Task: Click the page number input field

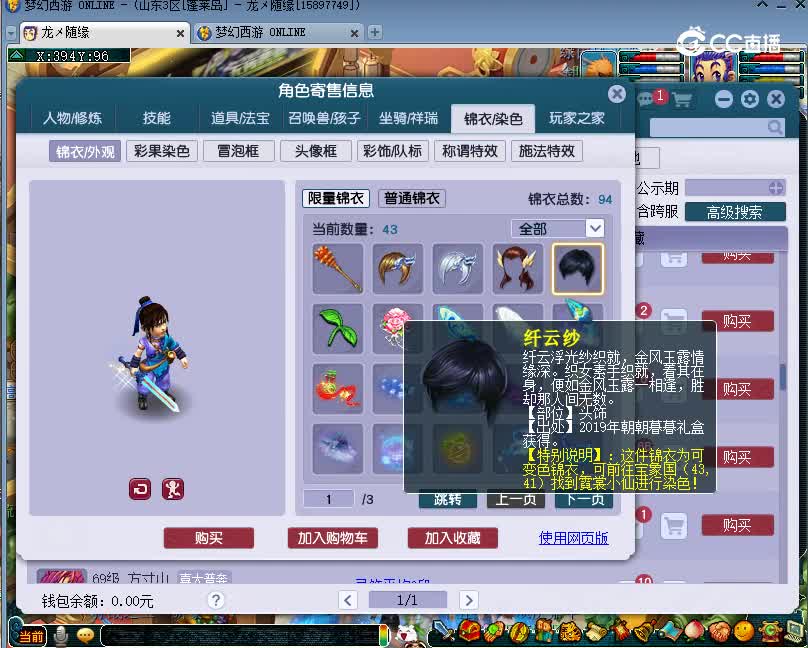Action: (328, 499)
